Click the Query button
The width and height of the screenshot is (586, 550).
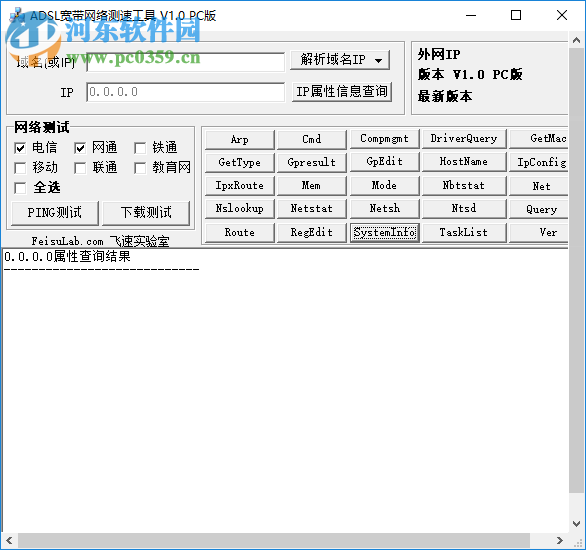coord(539,209)
